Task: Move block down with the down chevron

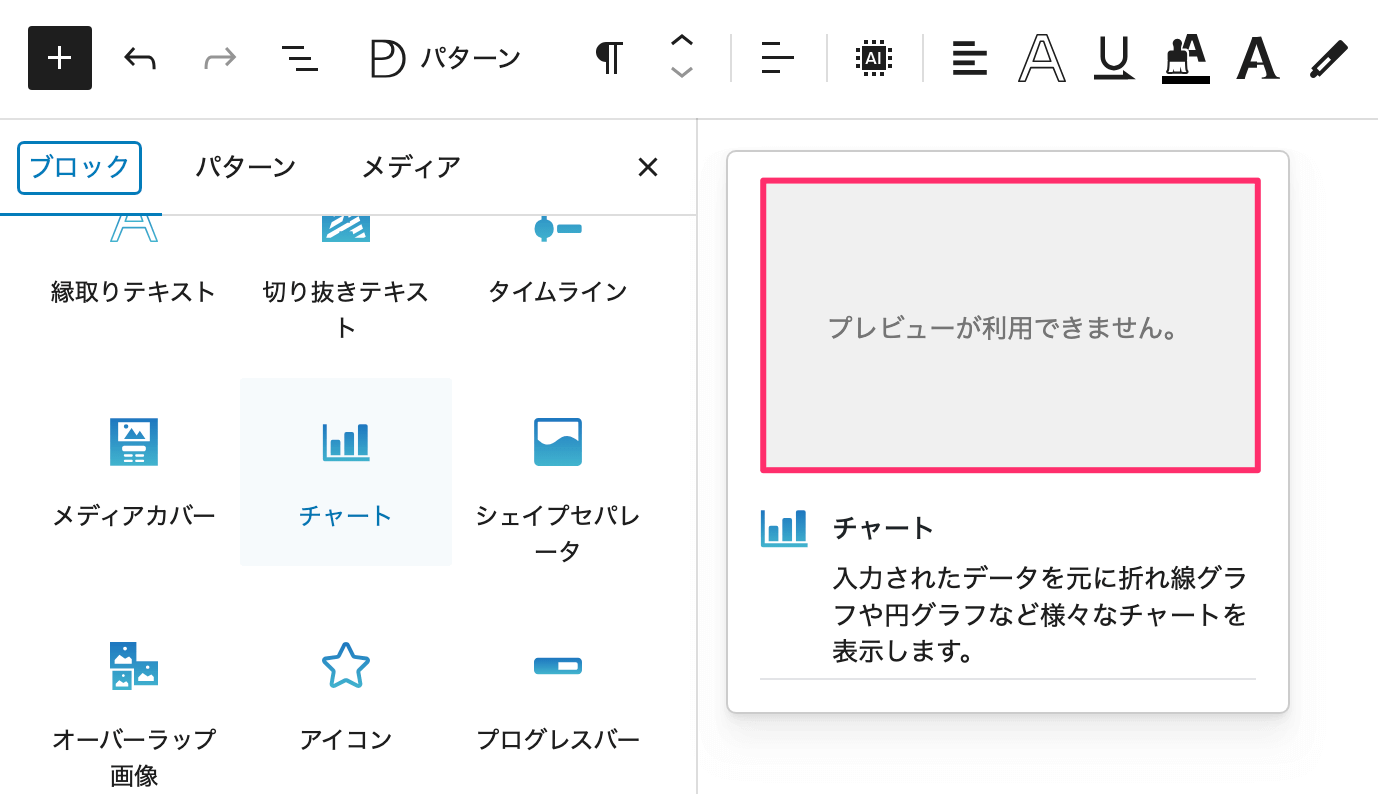Action: [x=682, y=73]
